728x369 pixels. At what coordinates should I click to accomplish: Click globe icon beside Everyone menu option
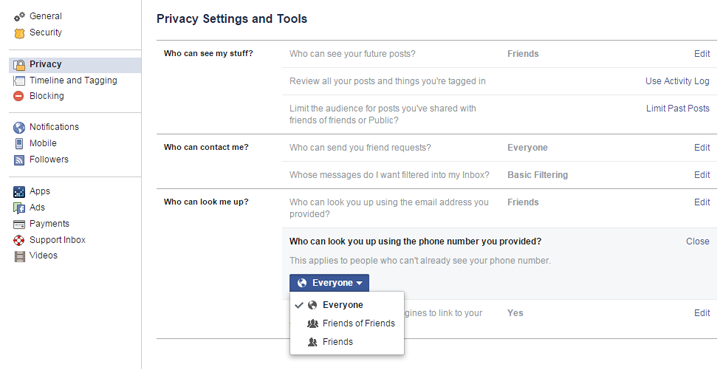coord(312,305)
